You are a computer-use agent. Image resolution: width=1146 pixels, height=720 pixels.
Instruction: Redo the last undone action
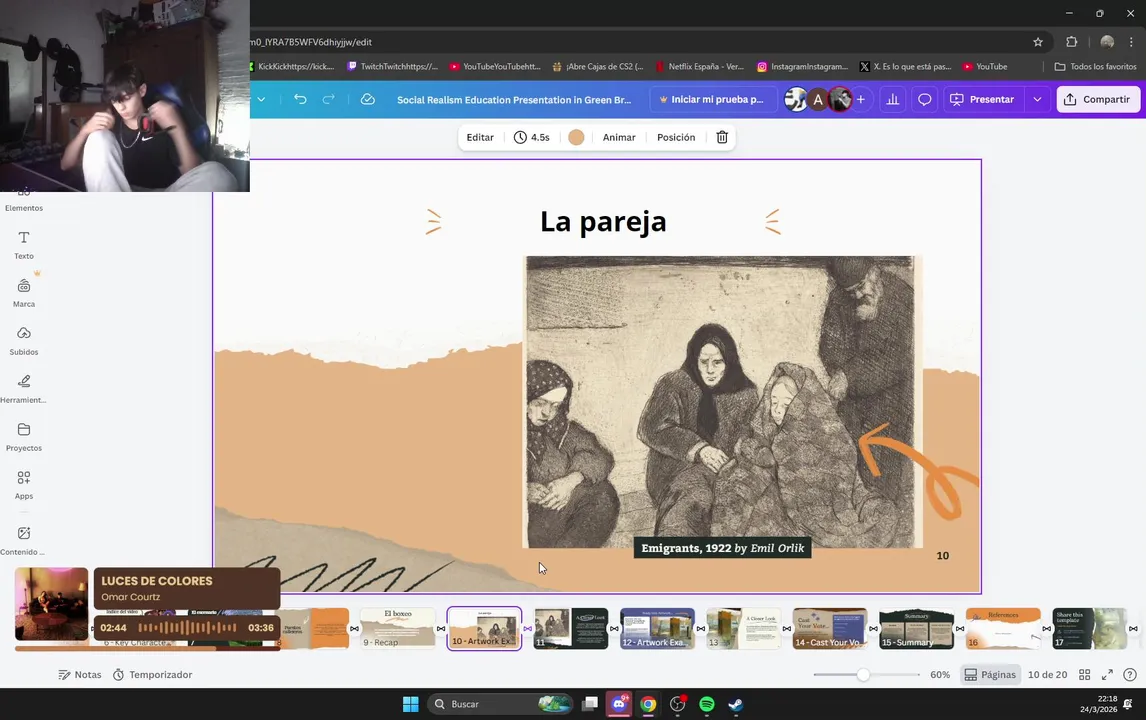(x=328, y=99)
